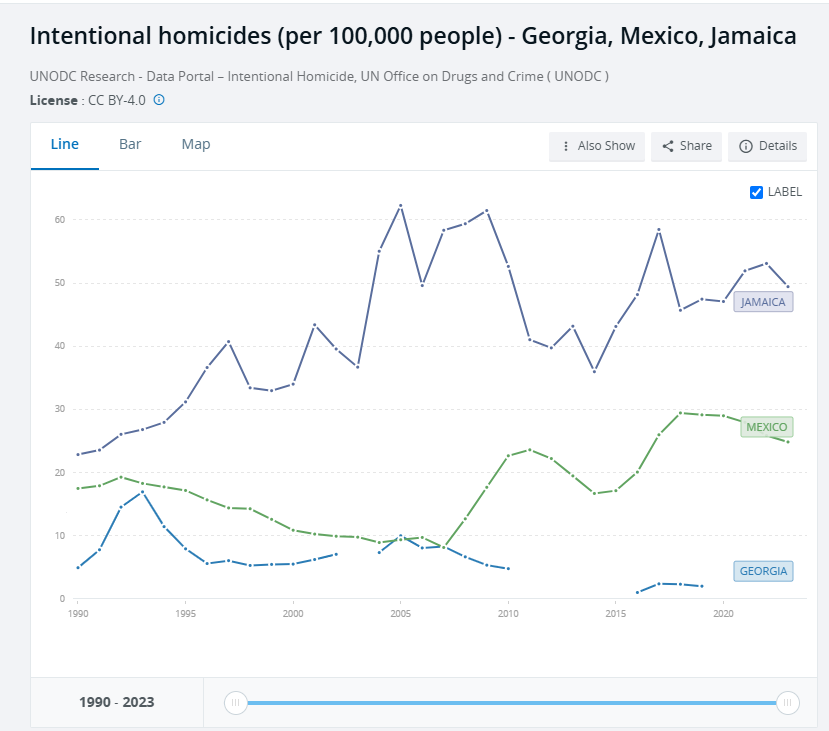Click the Intentional homicides chart title
The height and width of the screenshot is (731, 829).
tap(413, 37)
